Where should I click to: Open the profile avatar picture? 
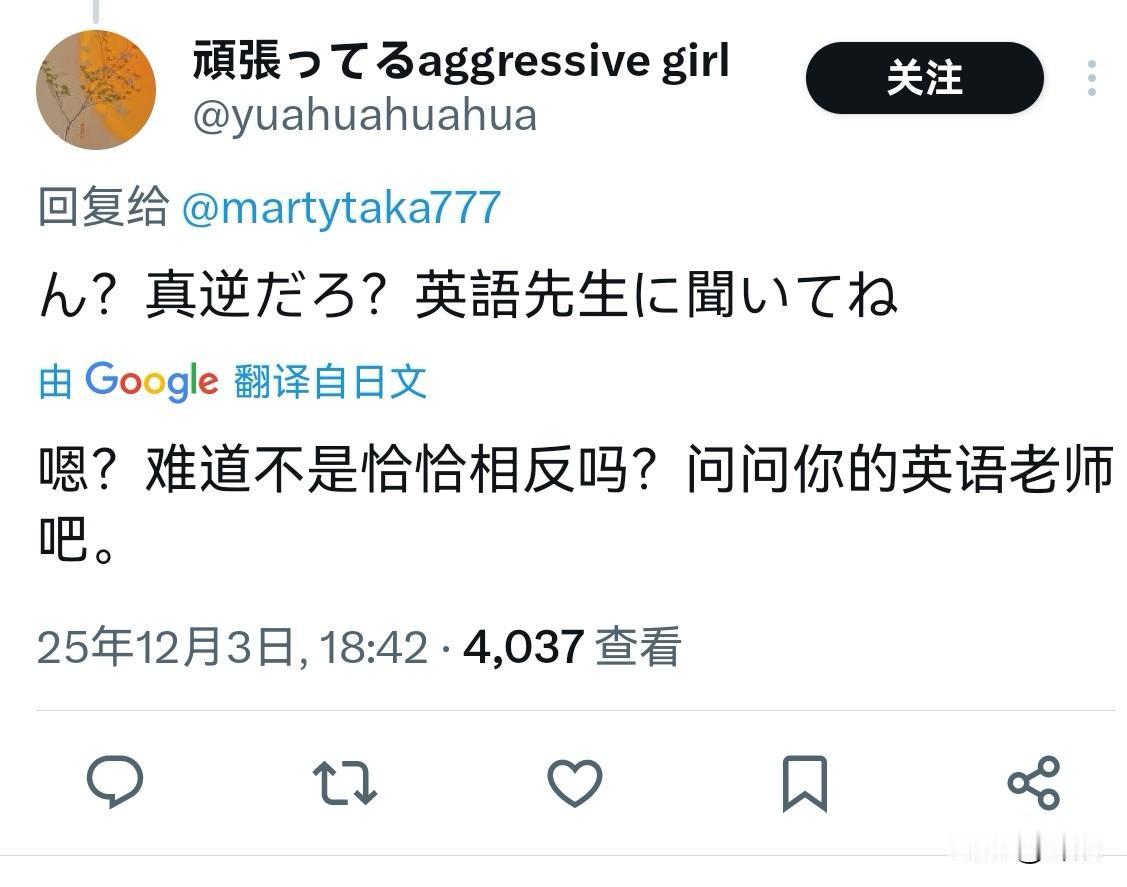[x=96, y=89]
